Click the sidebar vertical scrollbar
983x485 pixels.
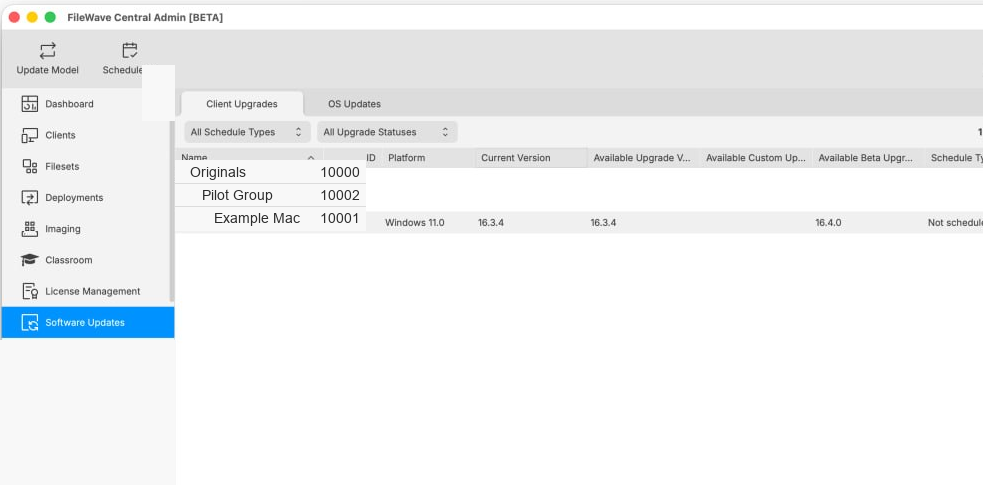tap(172, 211)
